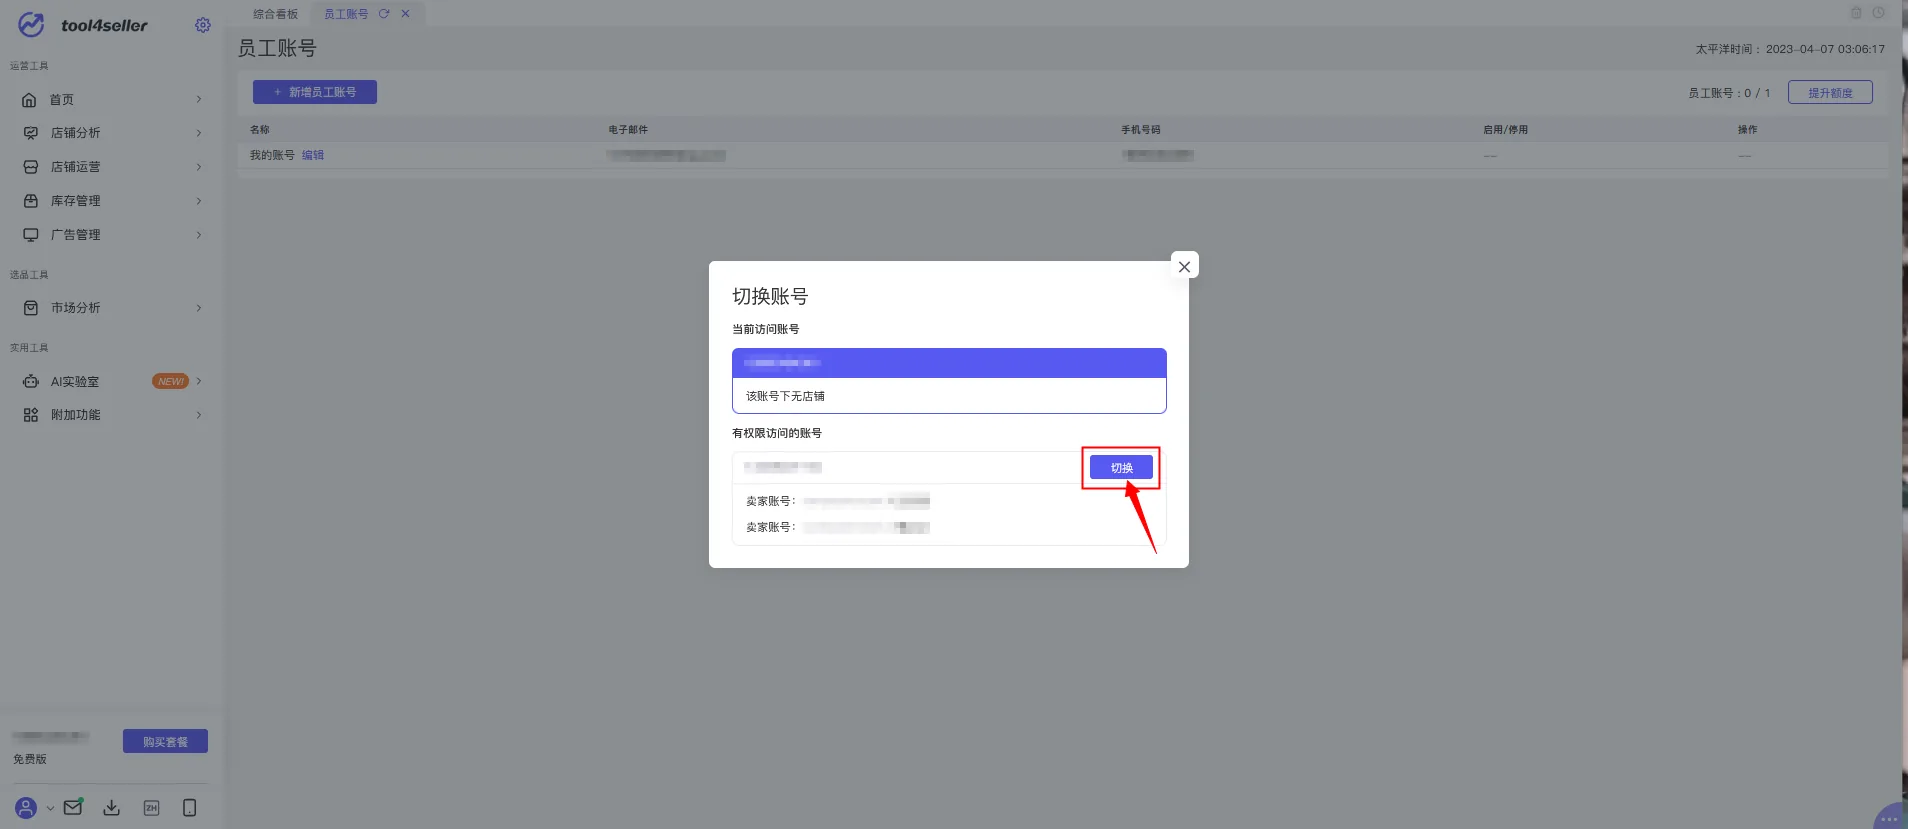Click the trash icon at top right
Viewport: 1908px width, 829px height.
point(1856,13)
